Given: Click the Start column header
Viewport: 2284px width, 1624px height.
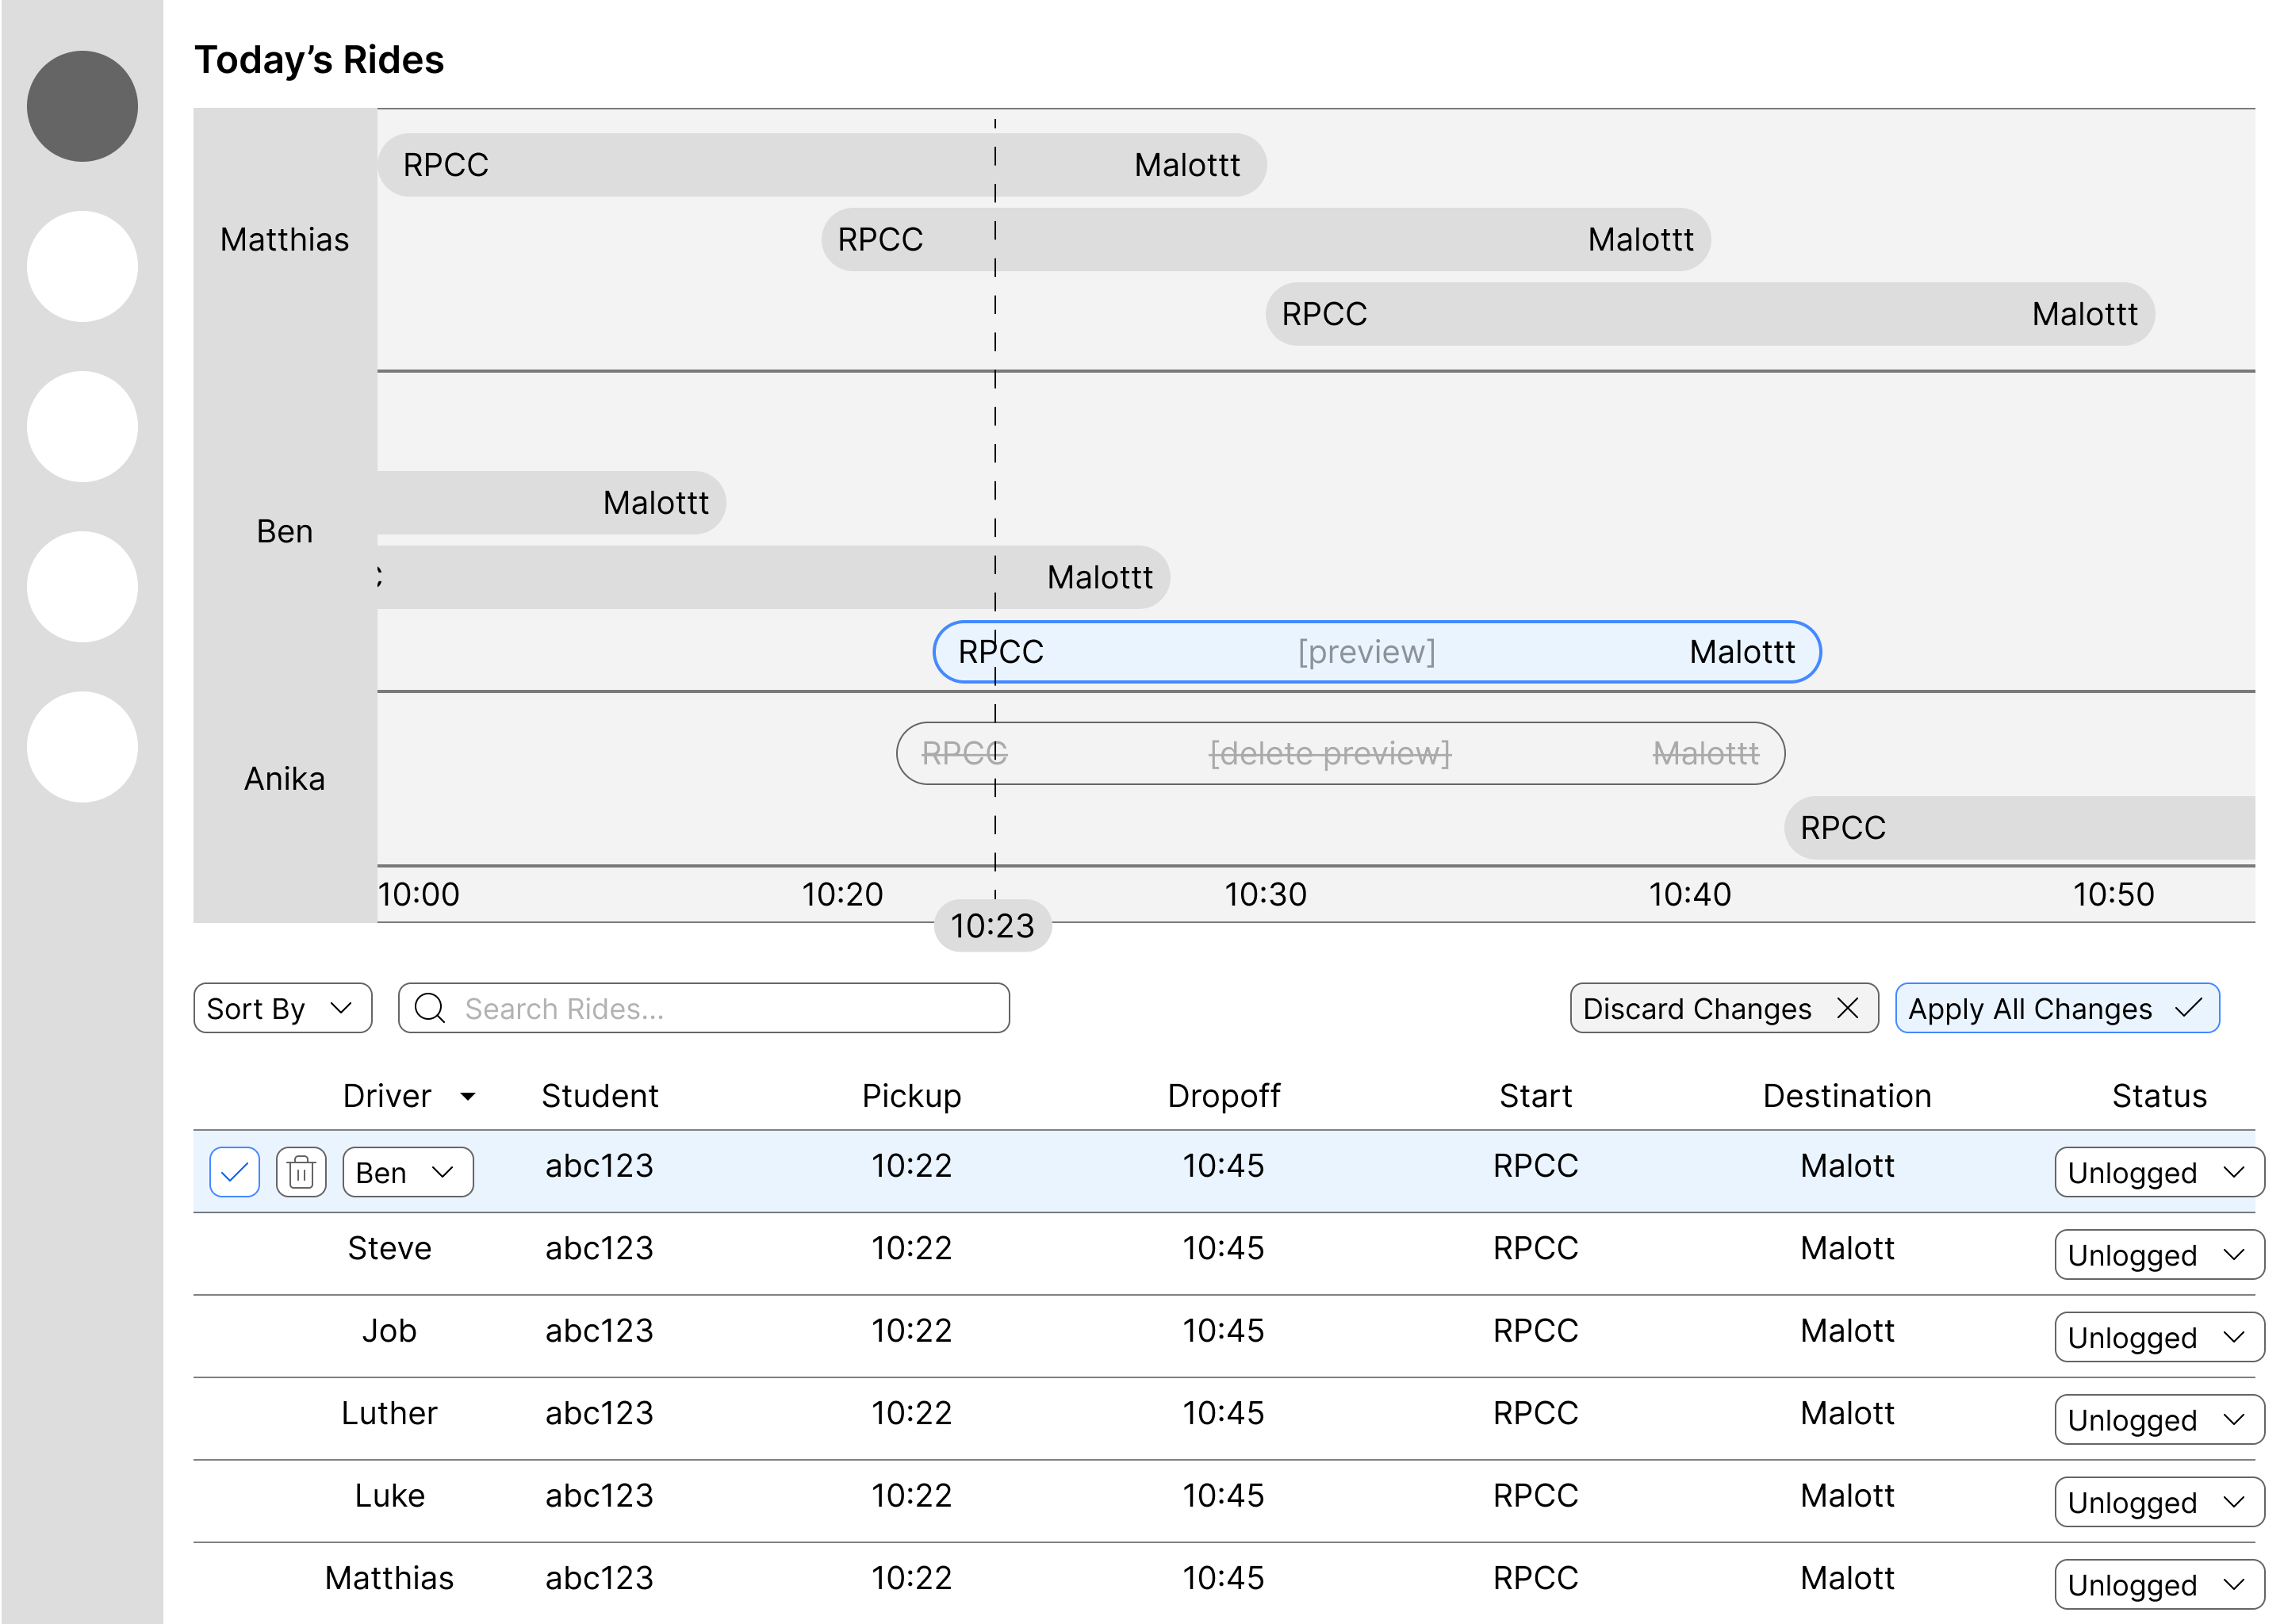Looking at the screenshot, I should pos(1536,1096).
